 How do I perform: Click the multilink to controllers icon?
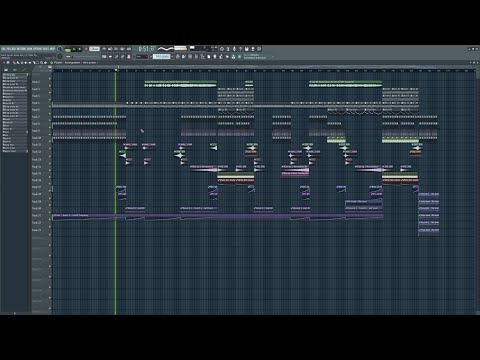click(129, 56)
